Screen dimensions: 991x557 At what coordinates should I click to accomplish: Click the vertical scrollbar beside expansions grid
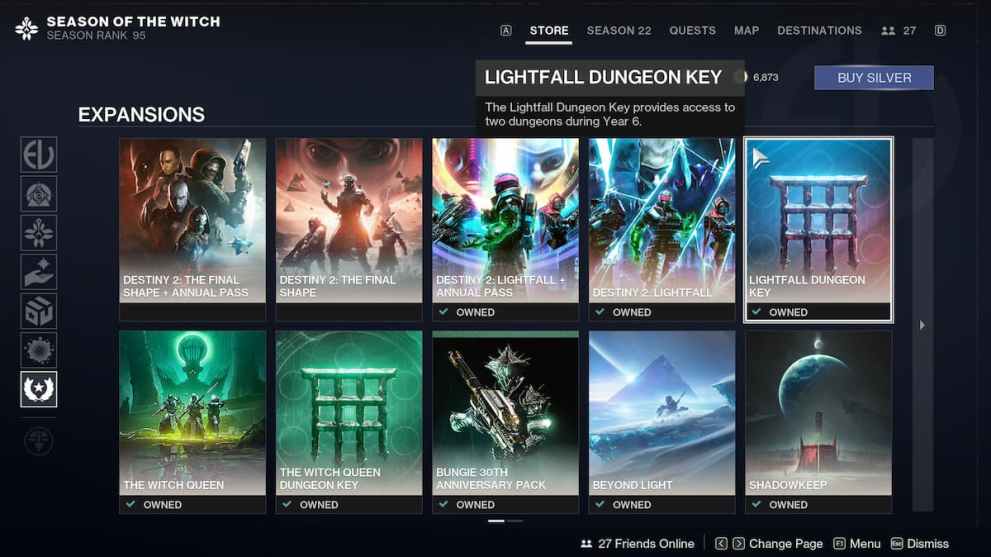coord(922,230)
